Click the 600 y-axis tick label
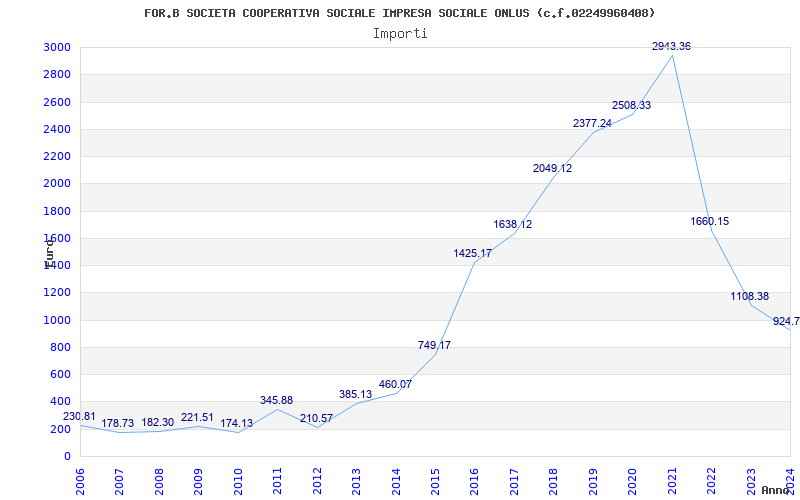Screen dimensions: 800x500 click(62, 374)
